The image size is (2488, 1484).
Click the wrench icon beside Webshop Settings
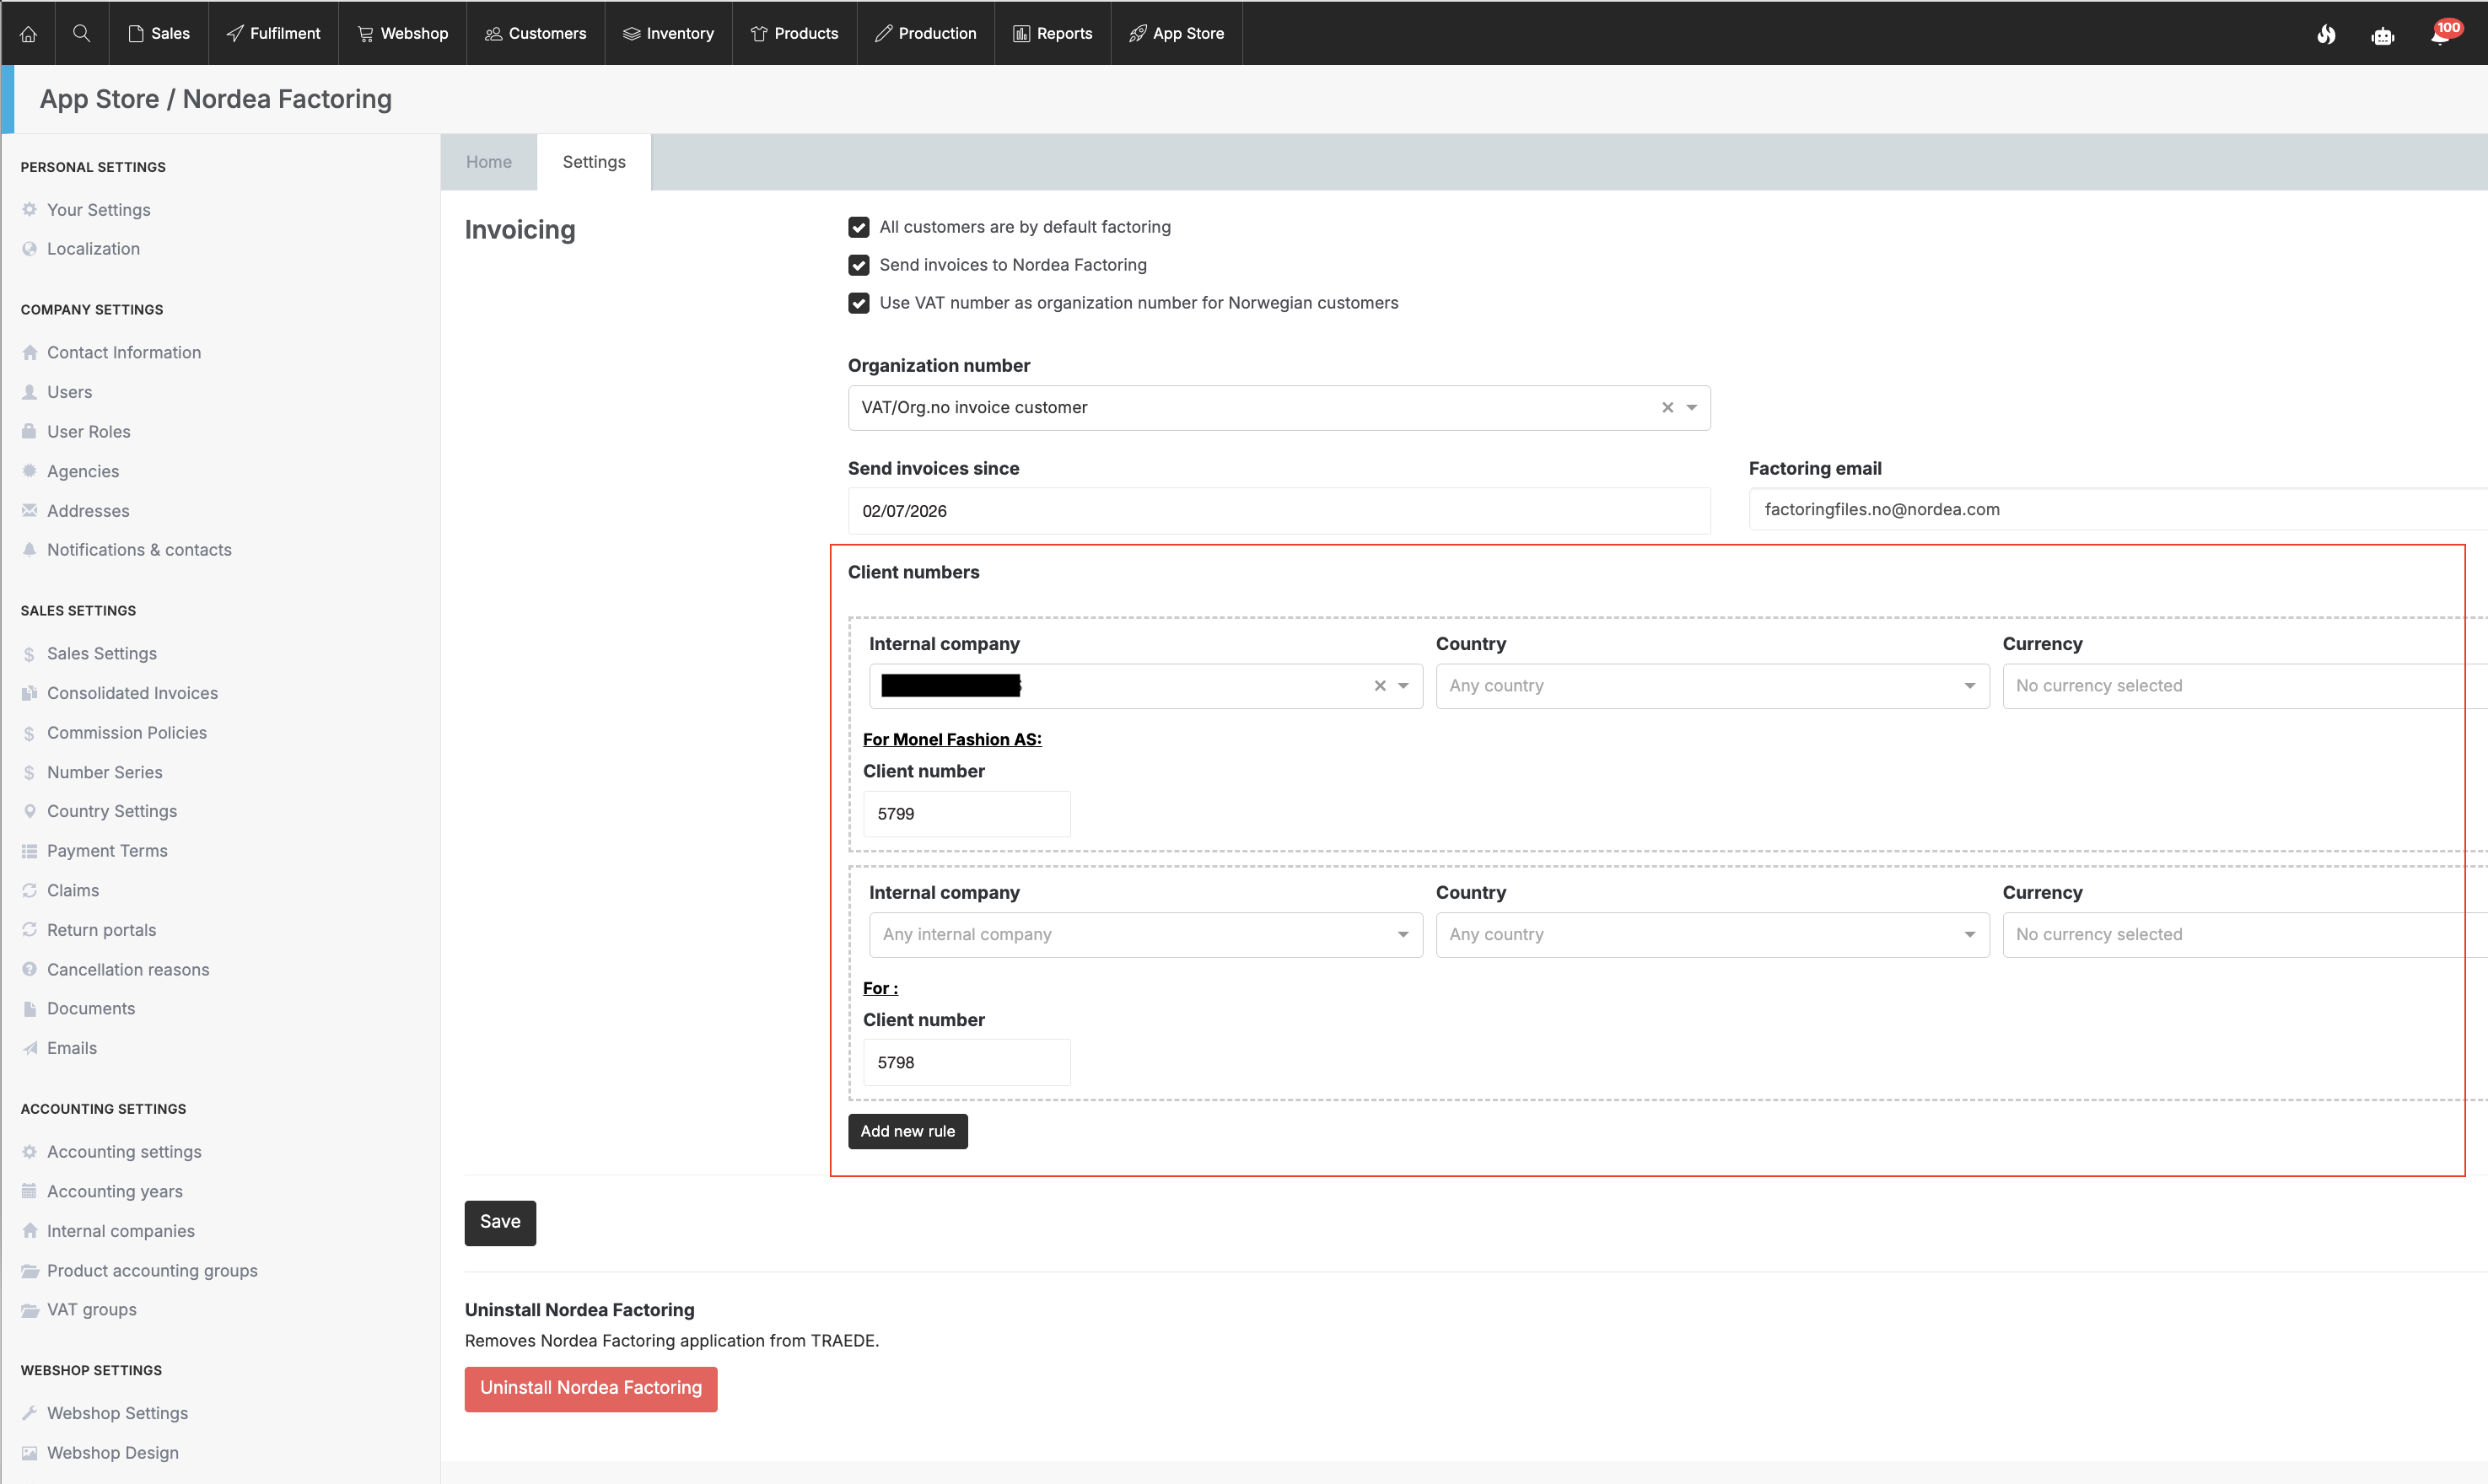point(30,1413)
